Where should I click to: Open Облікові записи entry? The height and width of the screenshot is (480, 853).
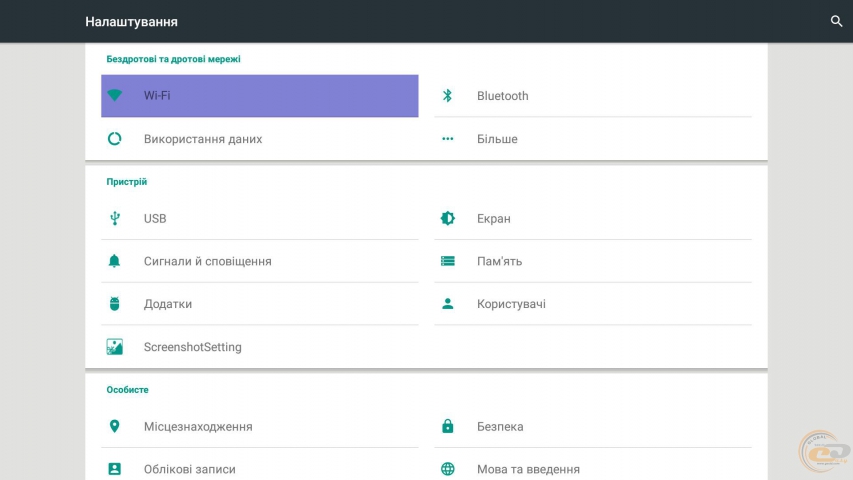pos(190,469)
